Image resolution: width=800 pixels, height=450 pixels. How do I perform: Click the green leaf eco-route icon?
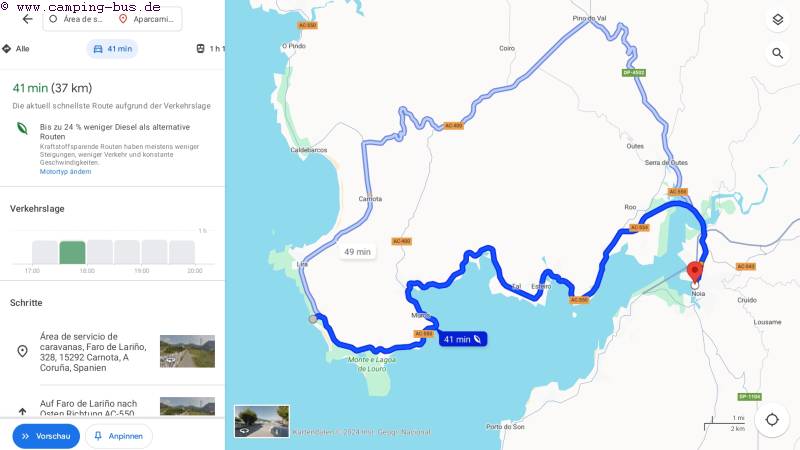[x=22, y=128]
